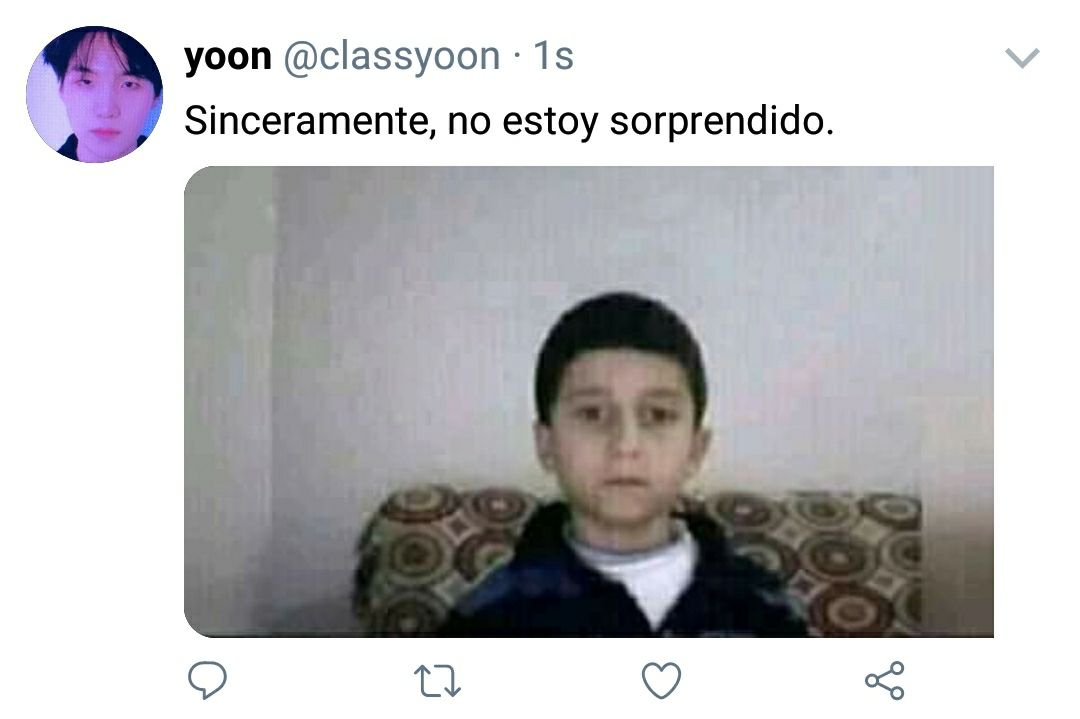Open the share options icon

click(885, 680)
